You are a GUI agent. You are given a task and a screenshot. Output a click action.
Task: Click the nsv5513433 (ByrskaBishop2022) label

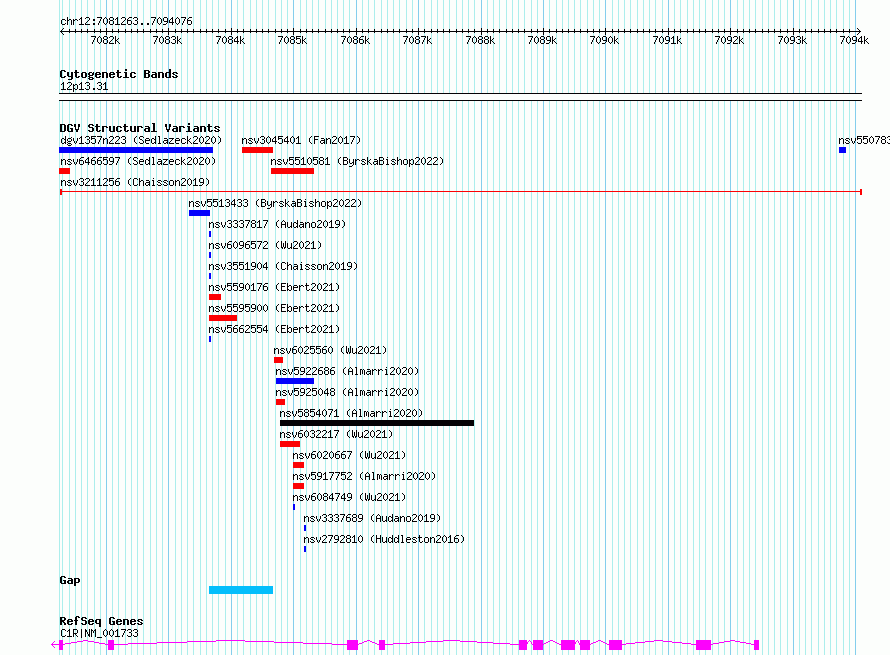point(275,203)
